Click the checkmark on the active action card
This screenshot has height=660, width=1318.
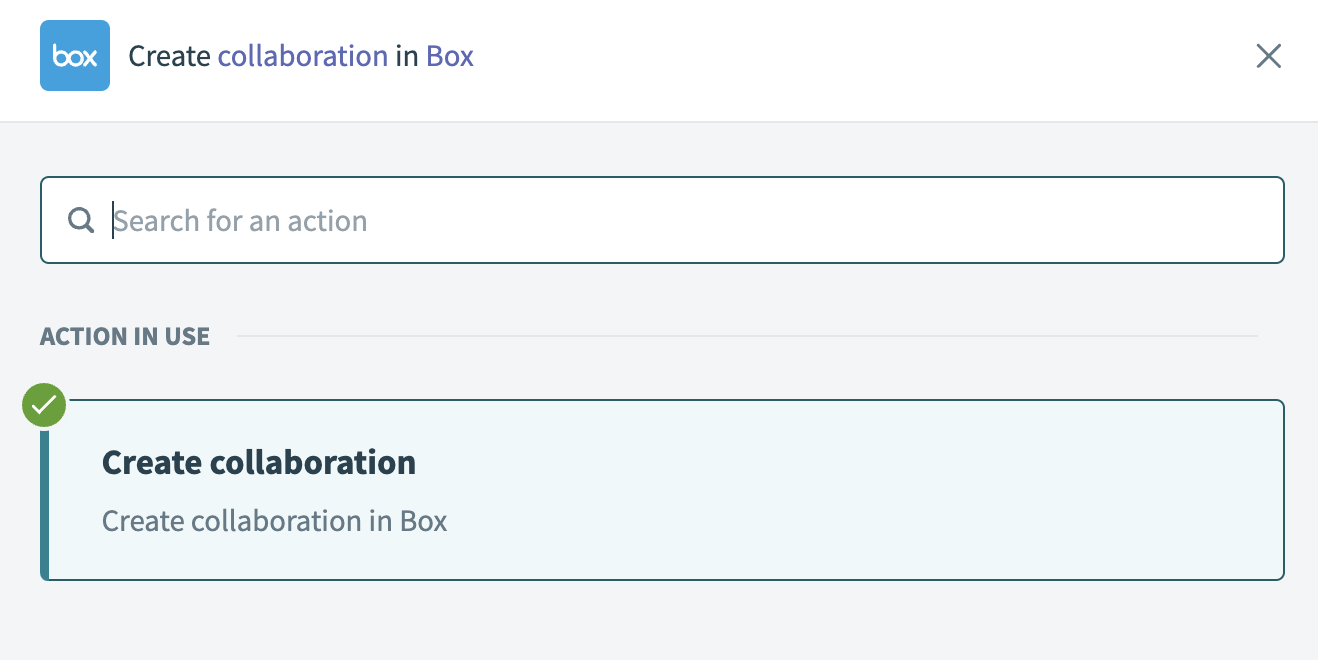tap(43, 404)
